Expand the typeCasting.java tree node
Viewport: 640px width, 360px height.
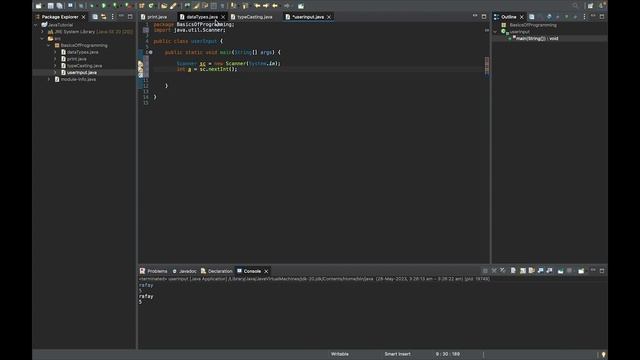click(x=56, y=66)
